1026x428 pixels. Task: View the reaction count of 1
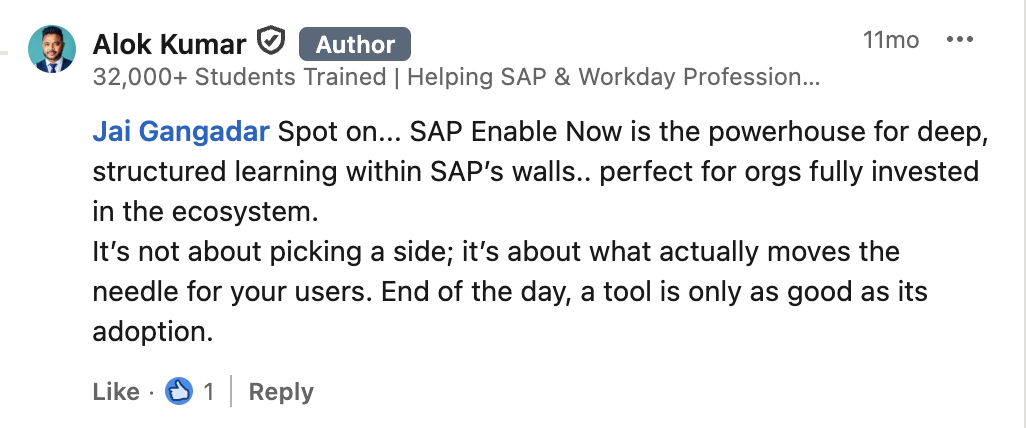208,391
